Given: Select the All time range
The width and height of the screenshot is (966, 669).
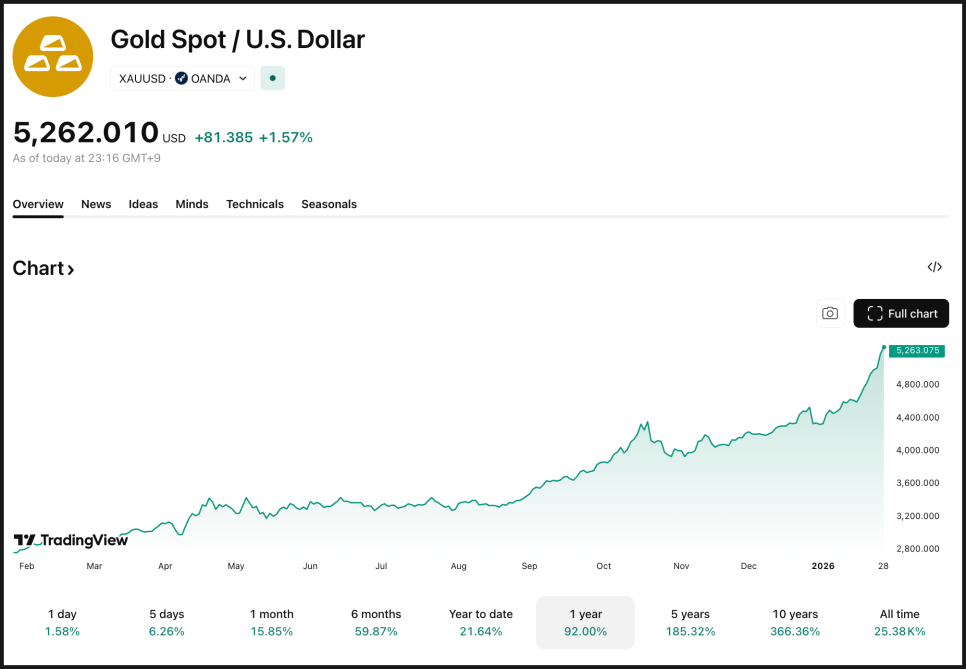Looking at the screenshot, I should [900, 622].
